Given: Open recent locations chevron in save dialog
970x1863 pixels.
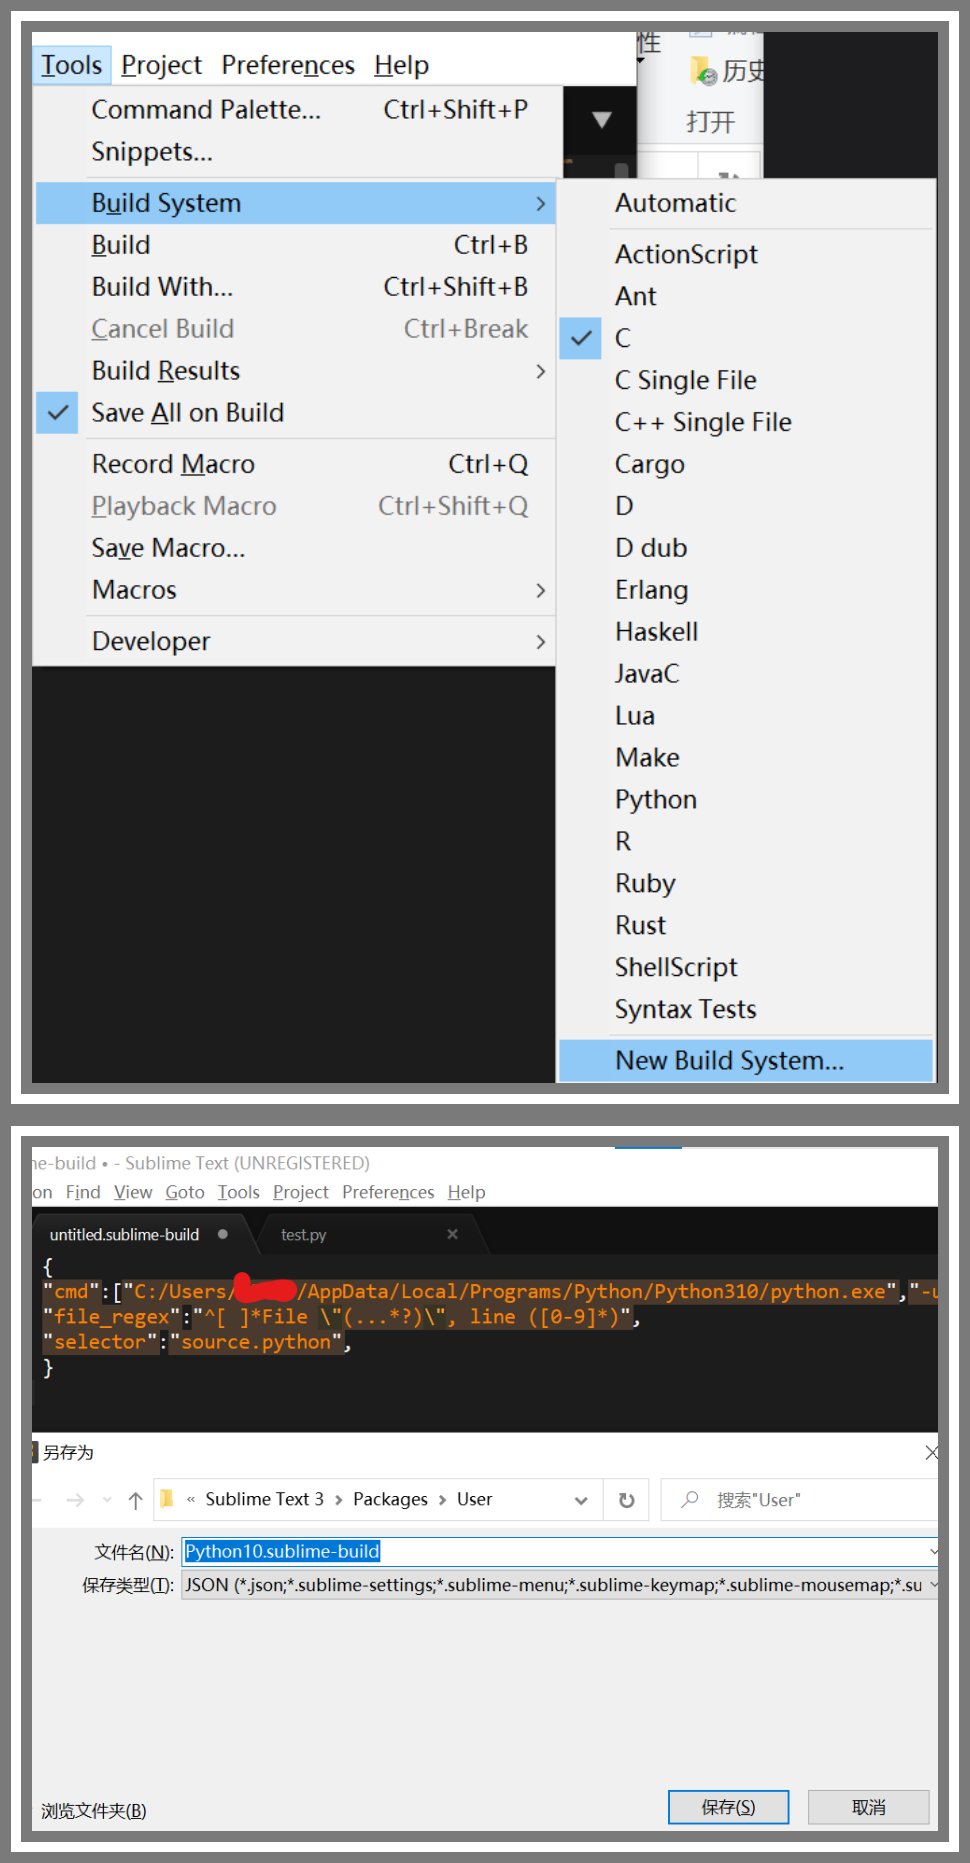Looking at the screenshot, I should pos(107,1500).
